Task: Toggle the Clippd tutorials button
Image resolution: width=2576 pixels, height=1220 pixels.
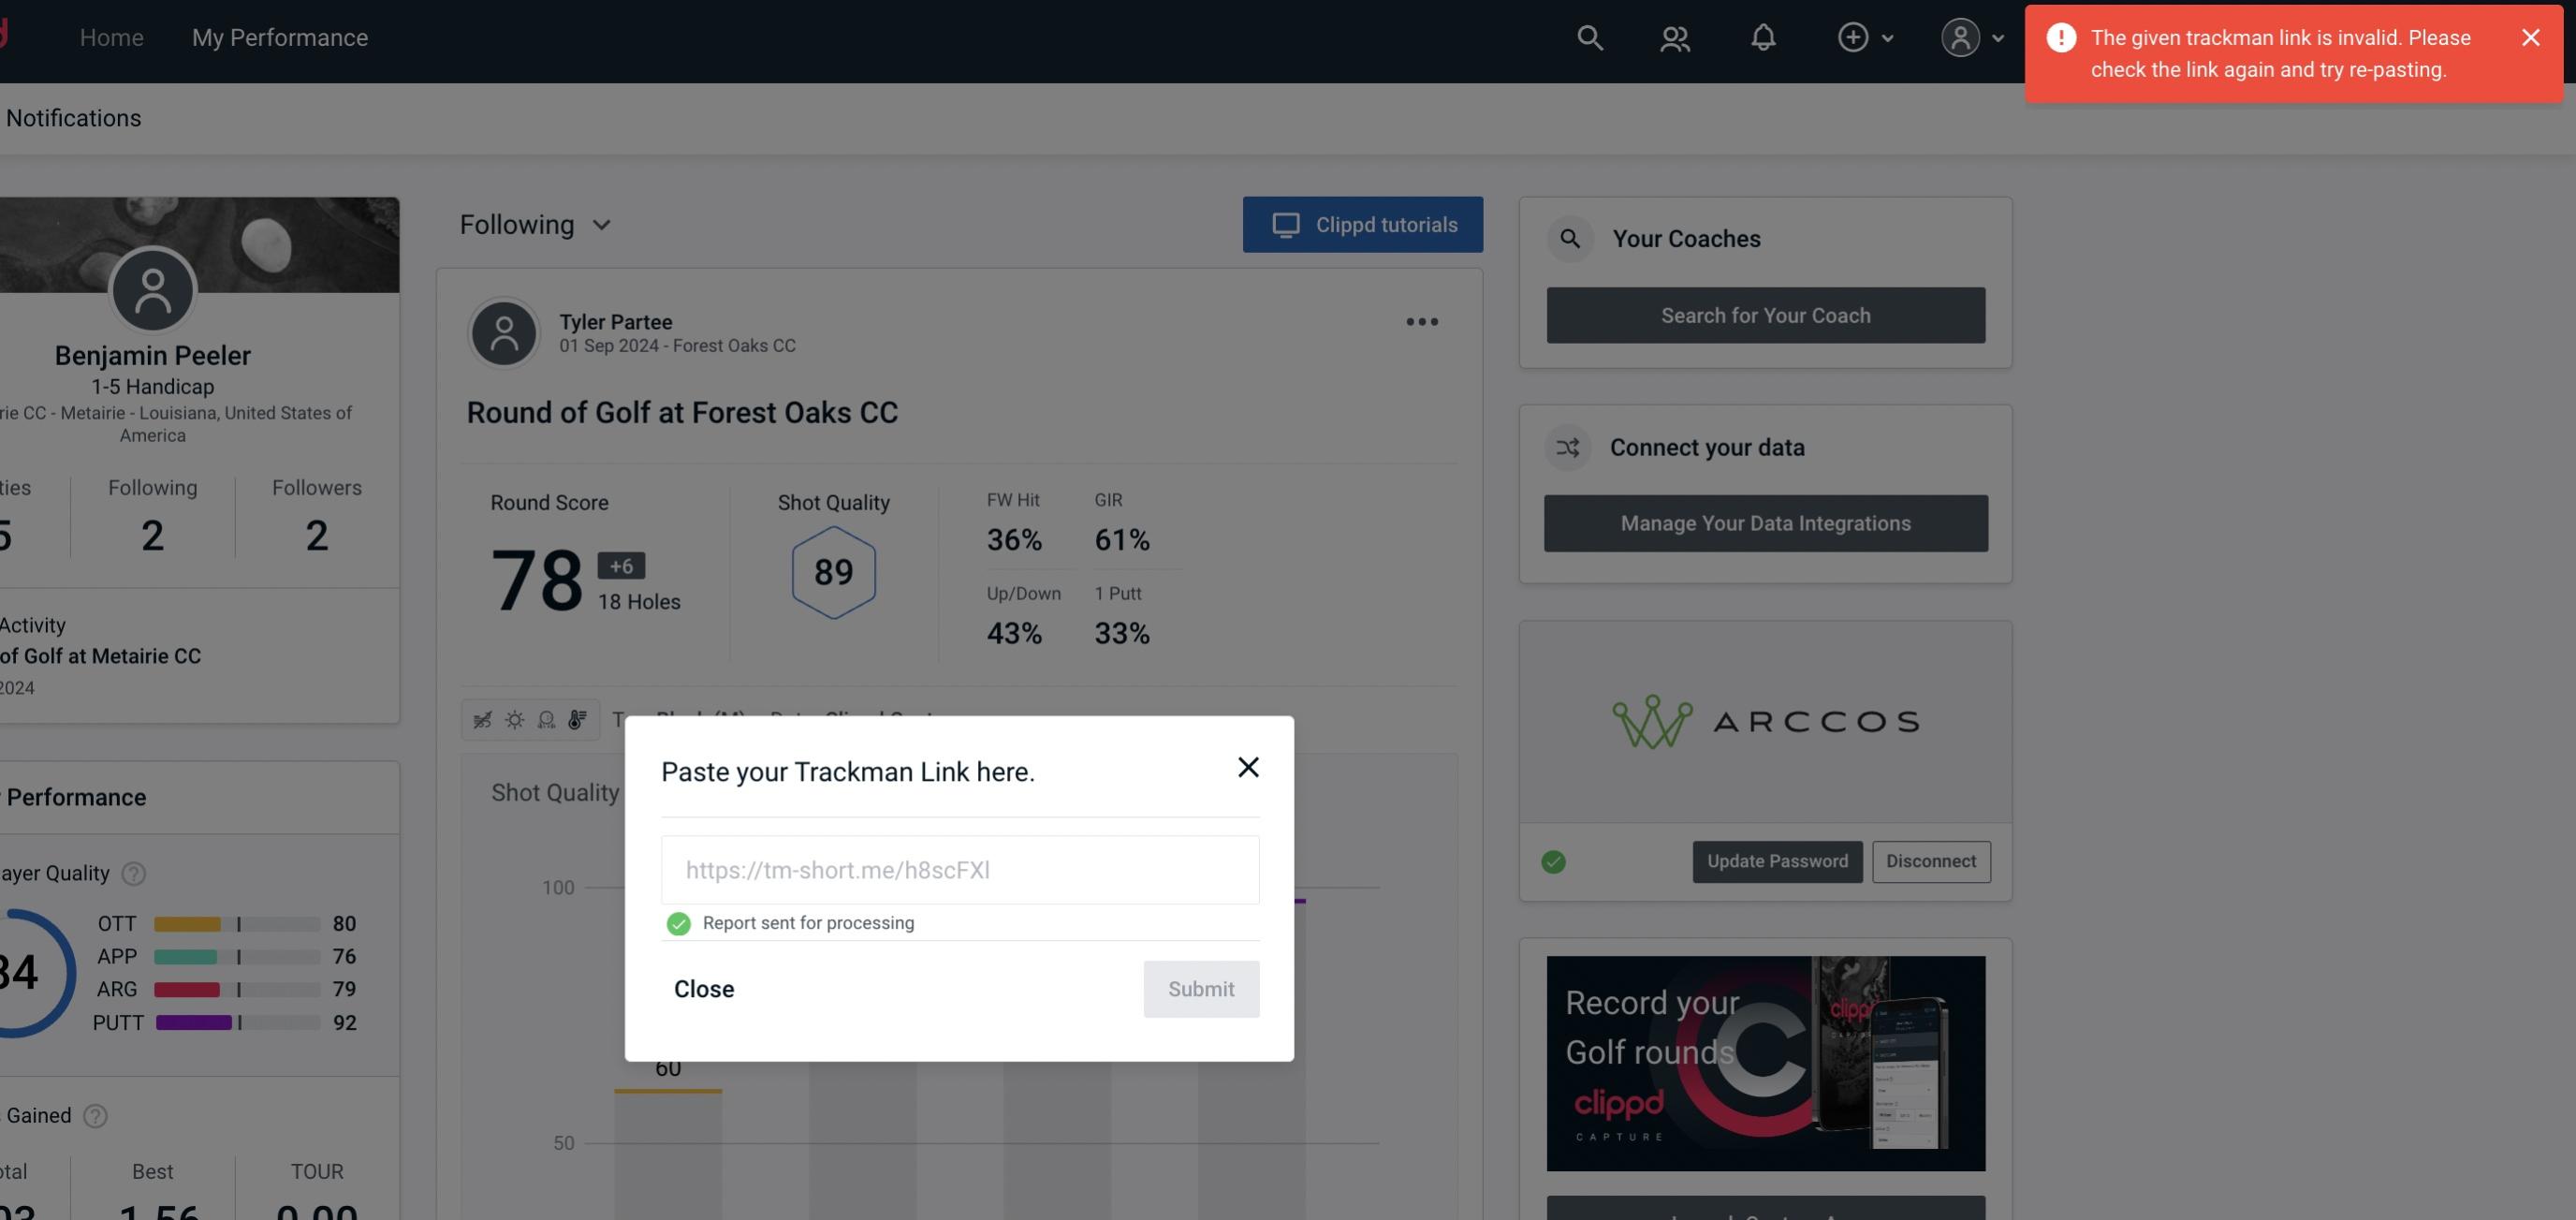Action: (1364, 224)
